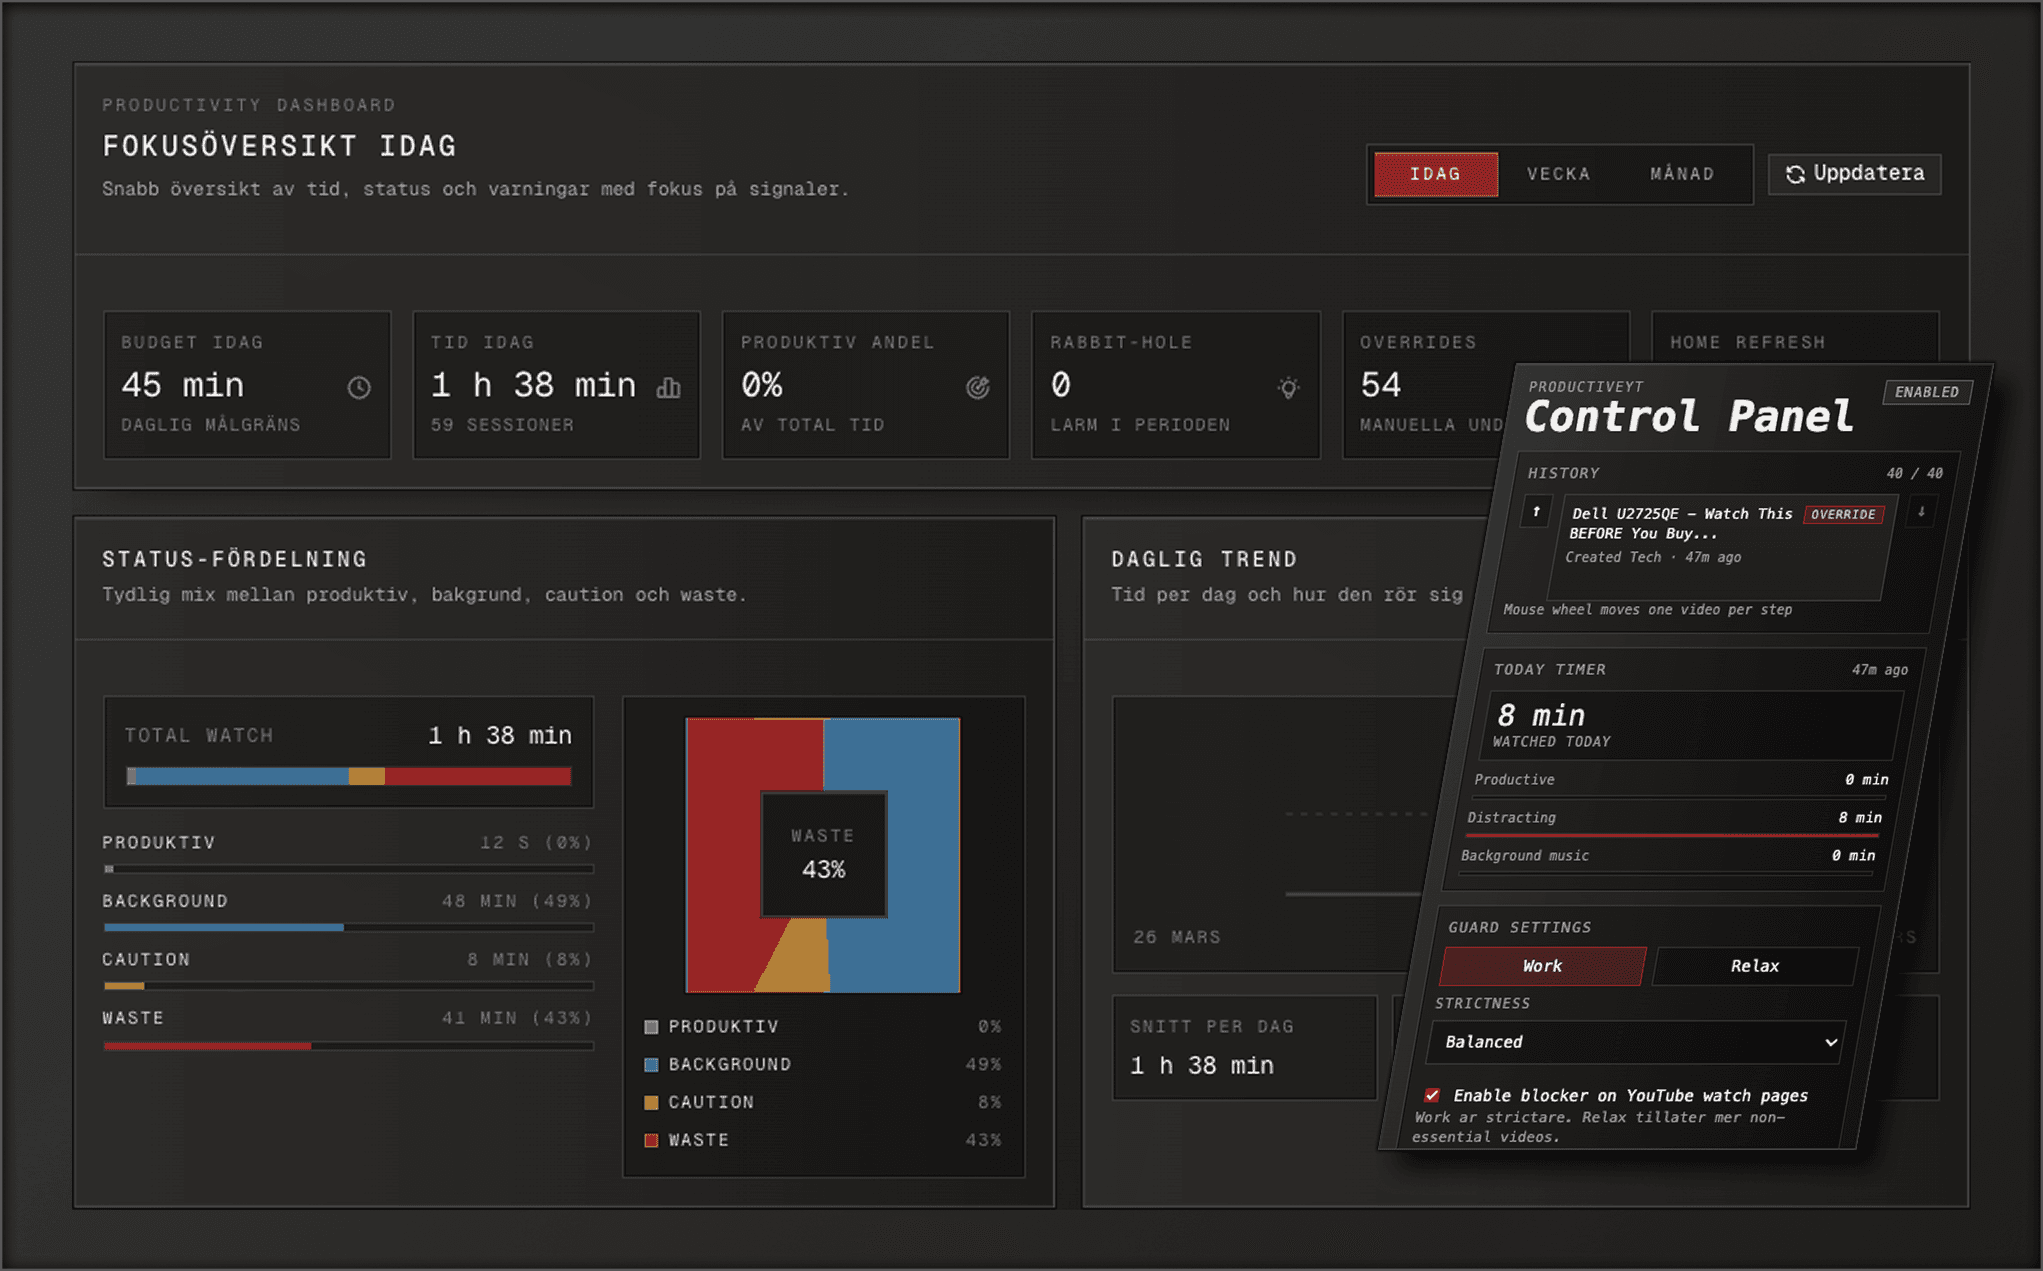
Task: Click the up arrow in History panel
Action: pyautogui.click(x=1536, y=512)
